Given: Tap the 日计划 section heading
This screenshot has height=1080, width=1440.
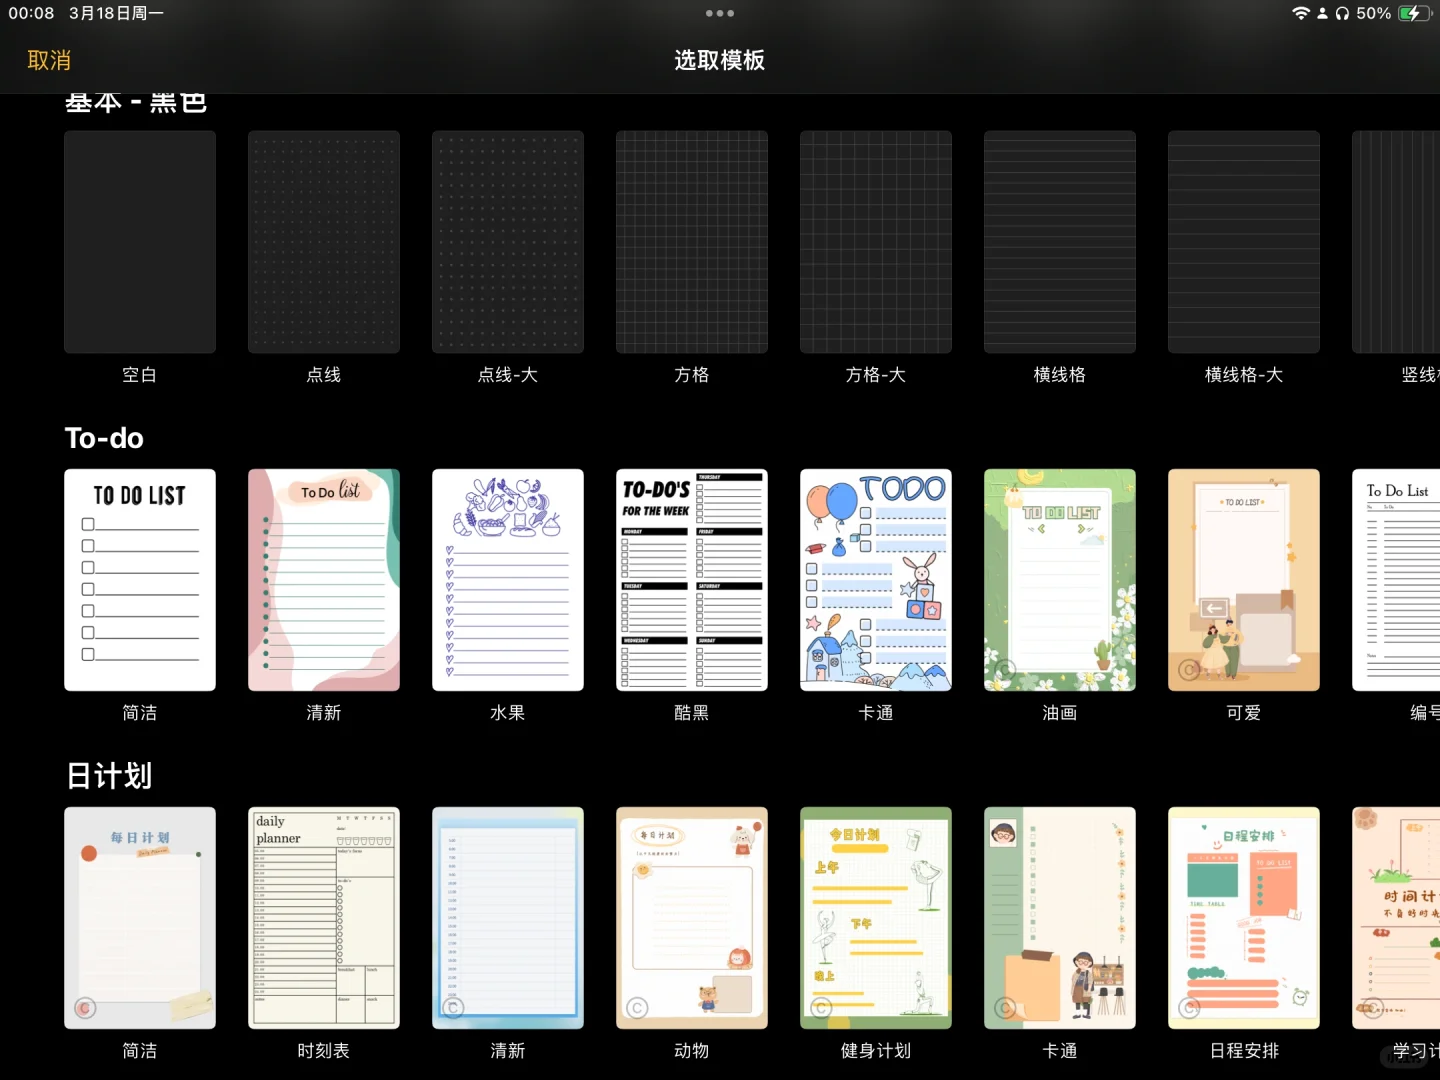Looking at the screenshot, I should coord(109,776).
